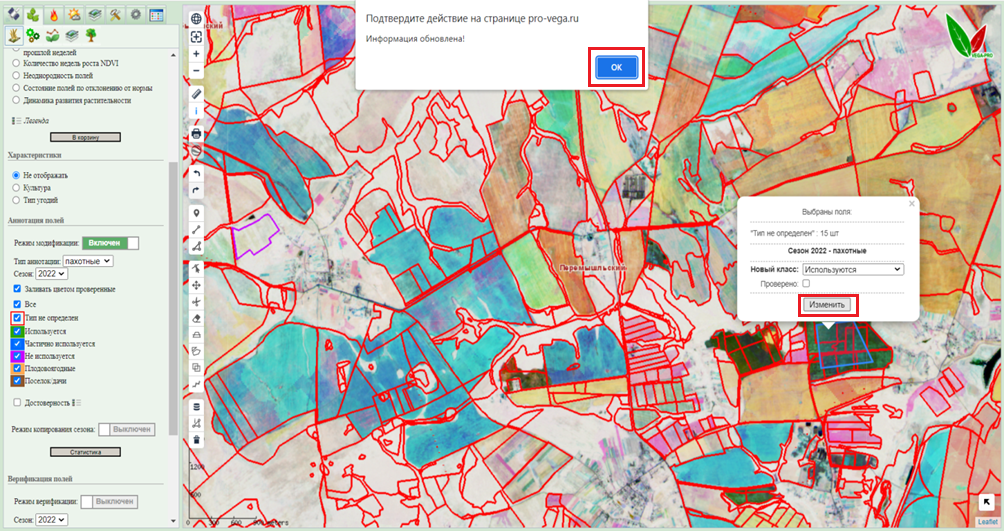Check the 'Проверено' checkbox in popup
The width and height of the screenshot is (1004, 531).
pos(806,284)
